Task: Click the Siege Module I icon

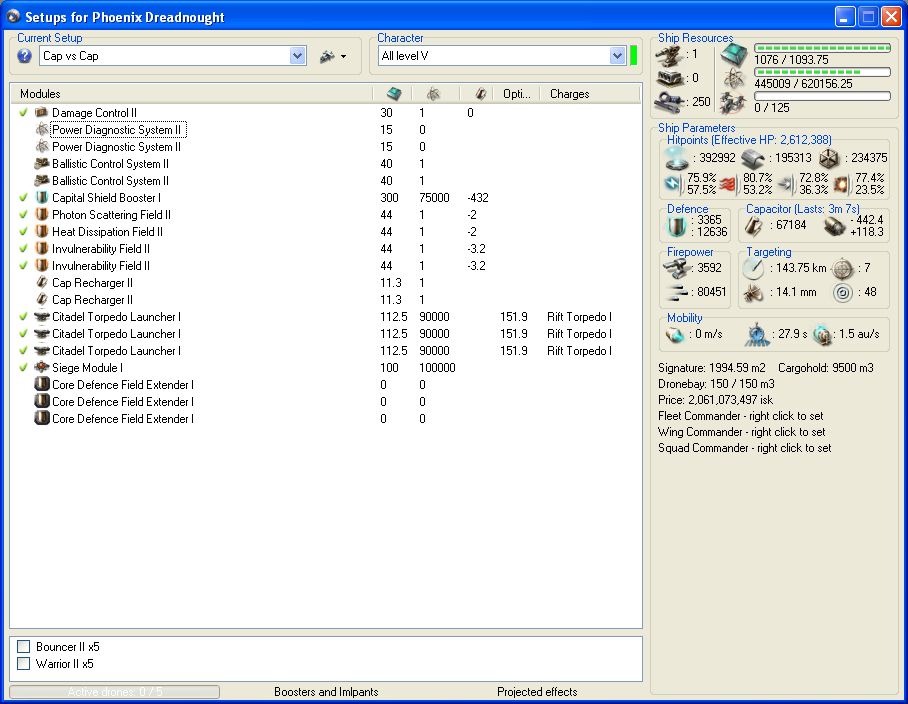Action: [42, 368]
